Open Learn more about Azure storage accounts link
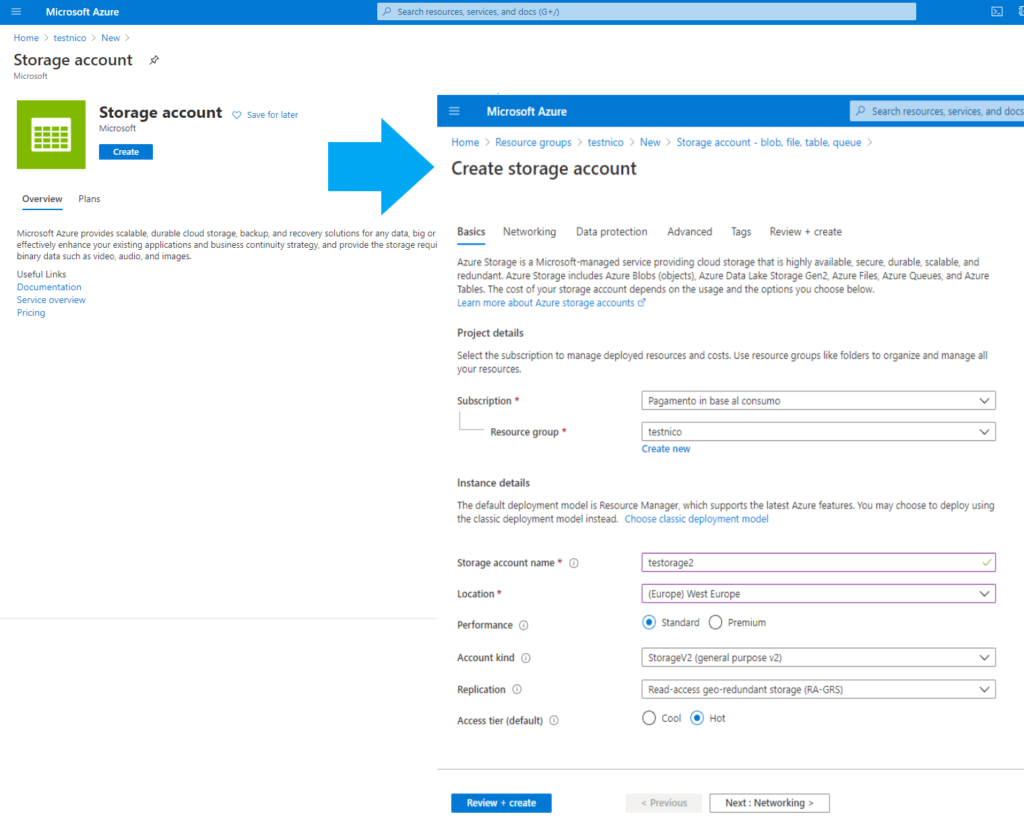1024x837 pixels. (551, 303)
